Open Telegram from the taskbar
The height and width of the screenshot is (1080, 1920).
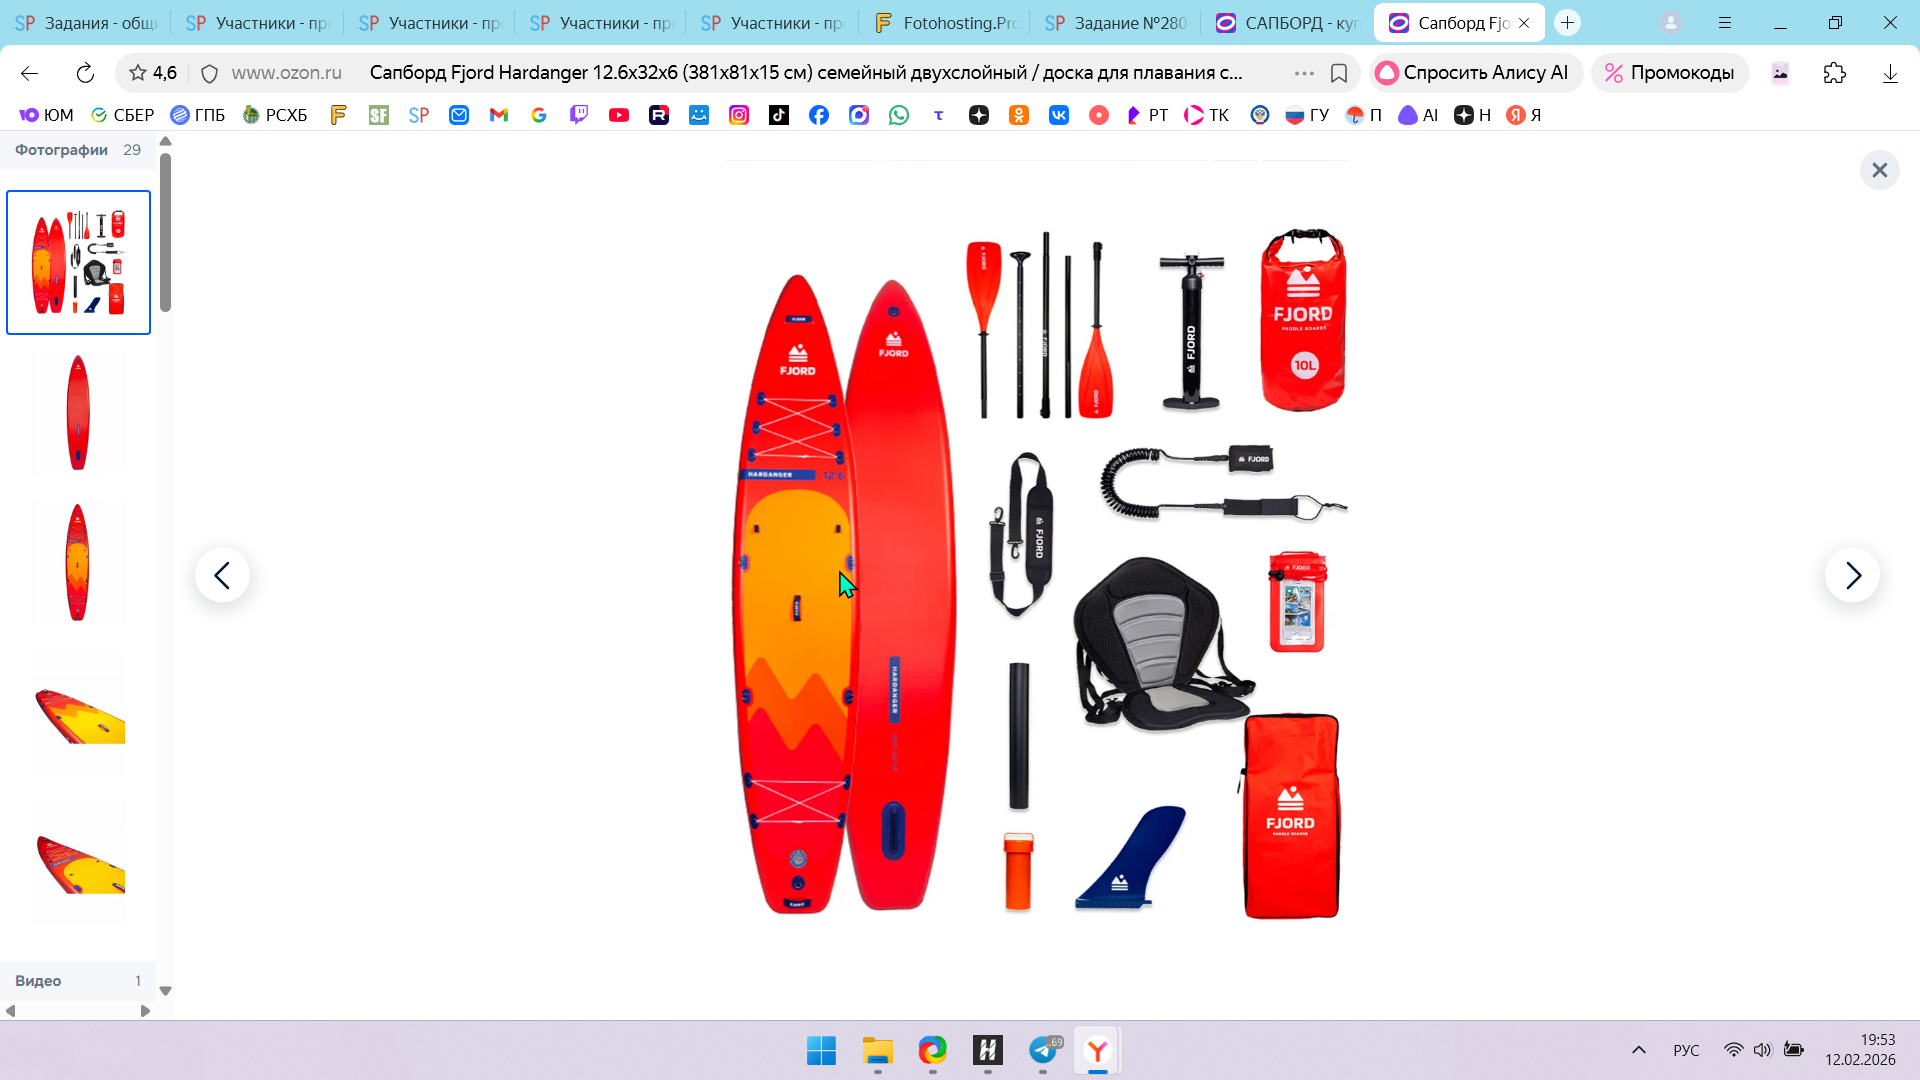[x=1043, y=1051]
